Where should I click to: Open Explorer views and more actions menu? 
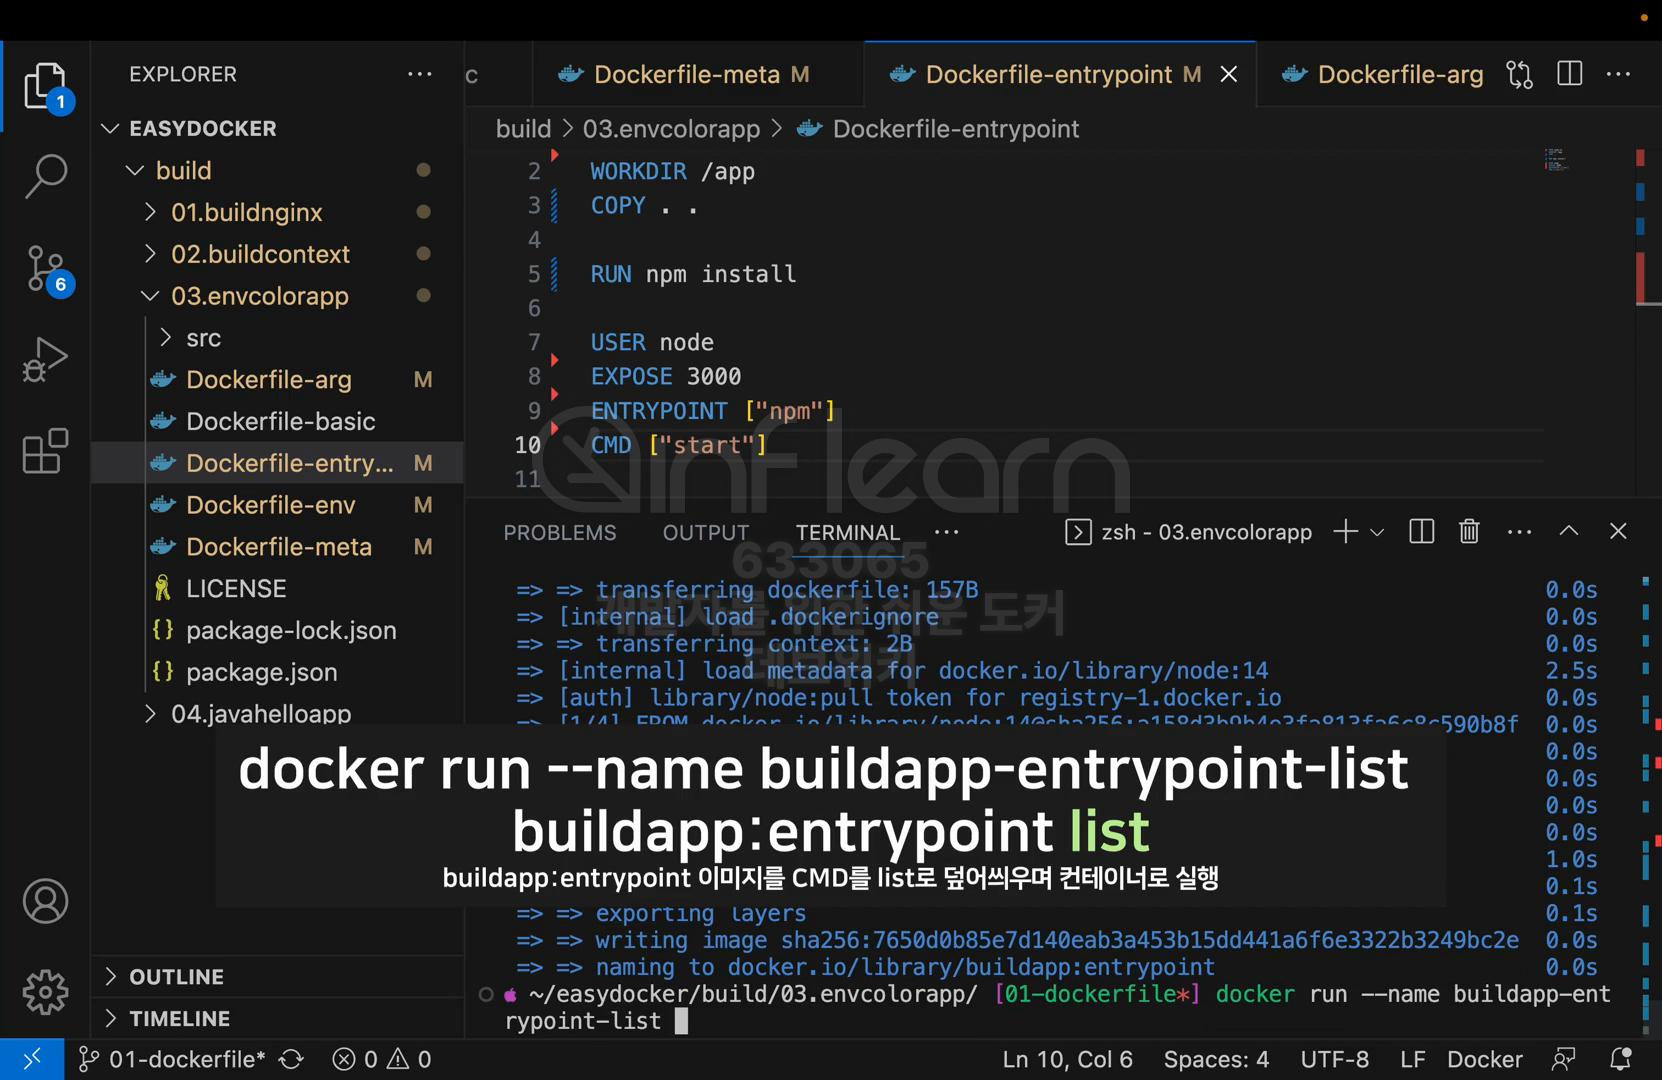[x=420, y=74]
